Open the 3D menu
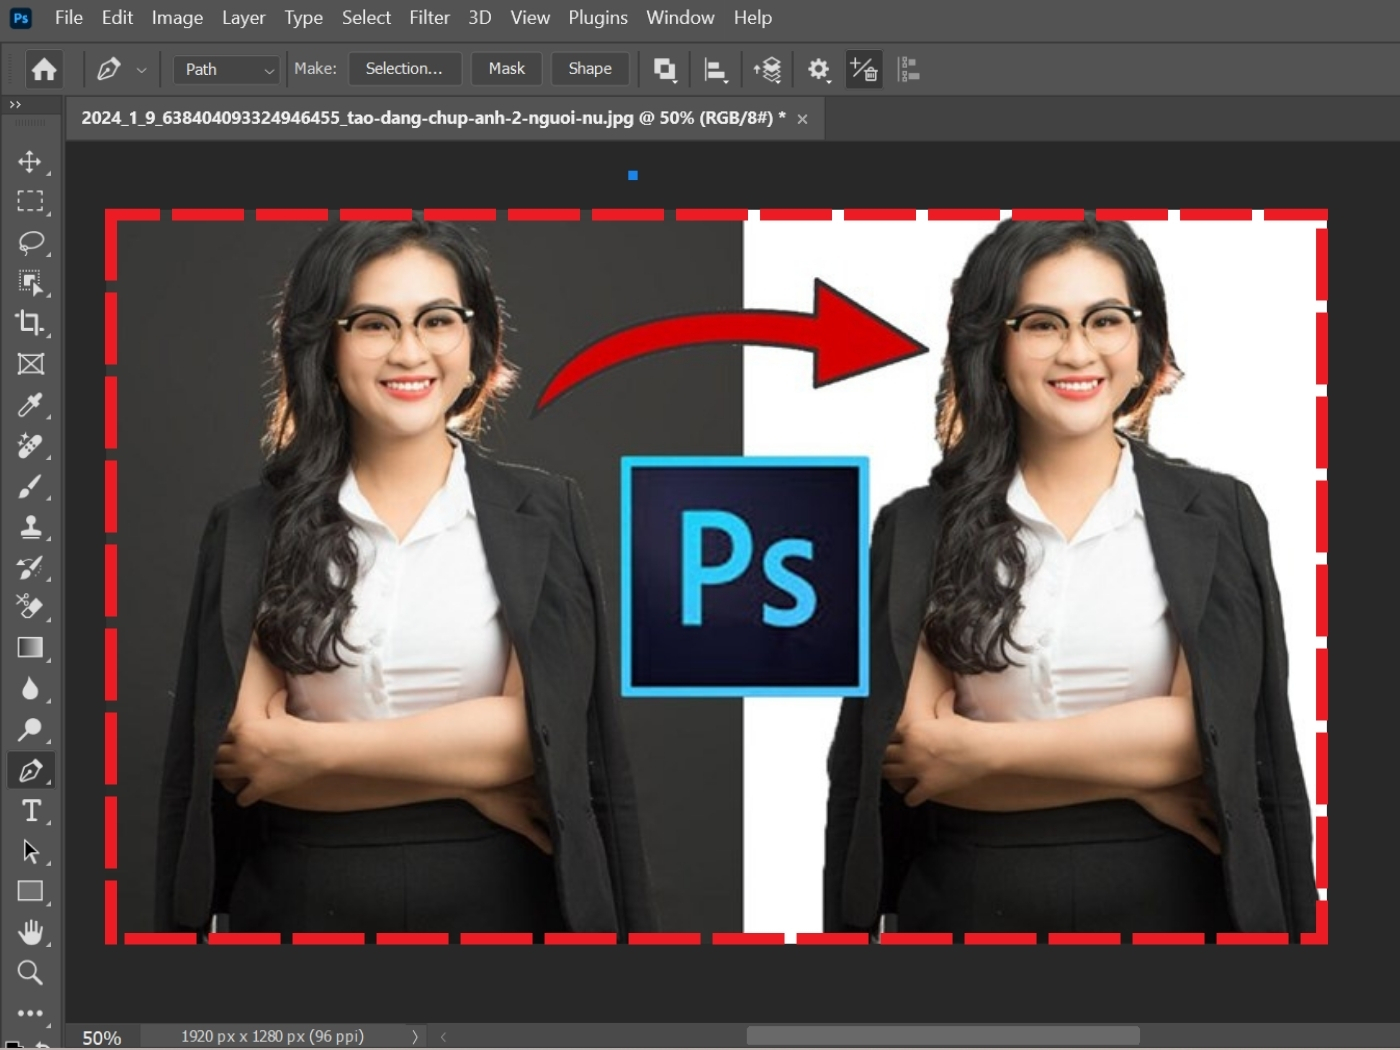Image resolution: width=1400 pixels, height=1050 pixels. coord(480,18)
